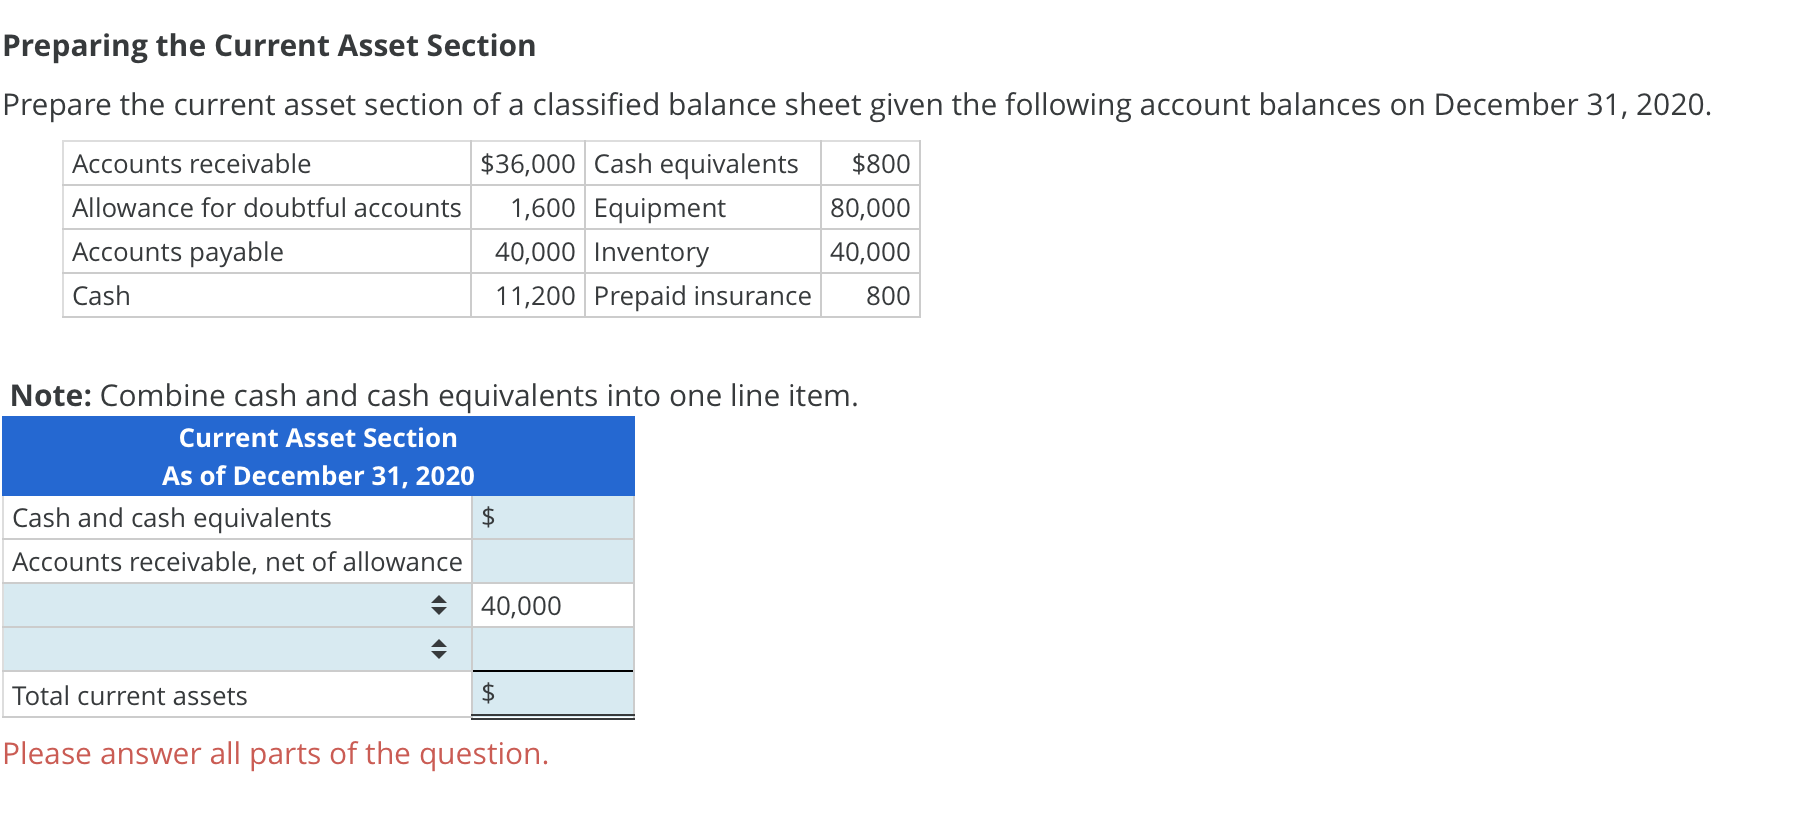Click the 'As of December 31, 2020' subtitle
The width and height of the screenshot is (1820, 826).
[318, 476]
